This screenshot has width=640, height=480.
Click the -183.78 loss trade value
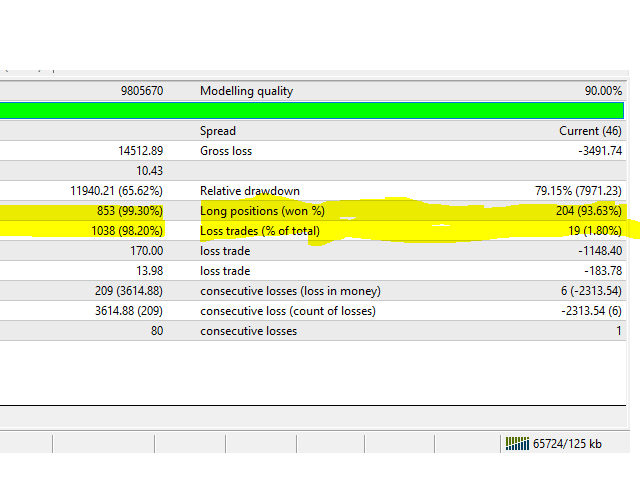pos(603,271)
